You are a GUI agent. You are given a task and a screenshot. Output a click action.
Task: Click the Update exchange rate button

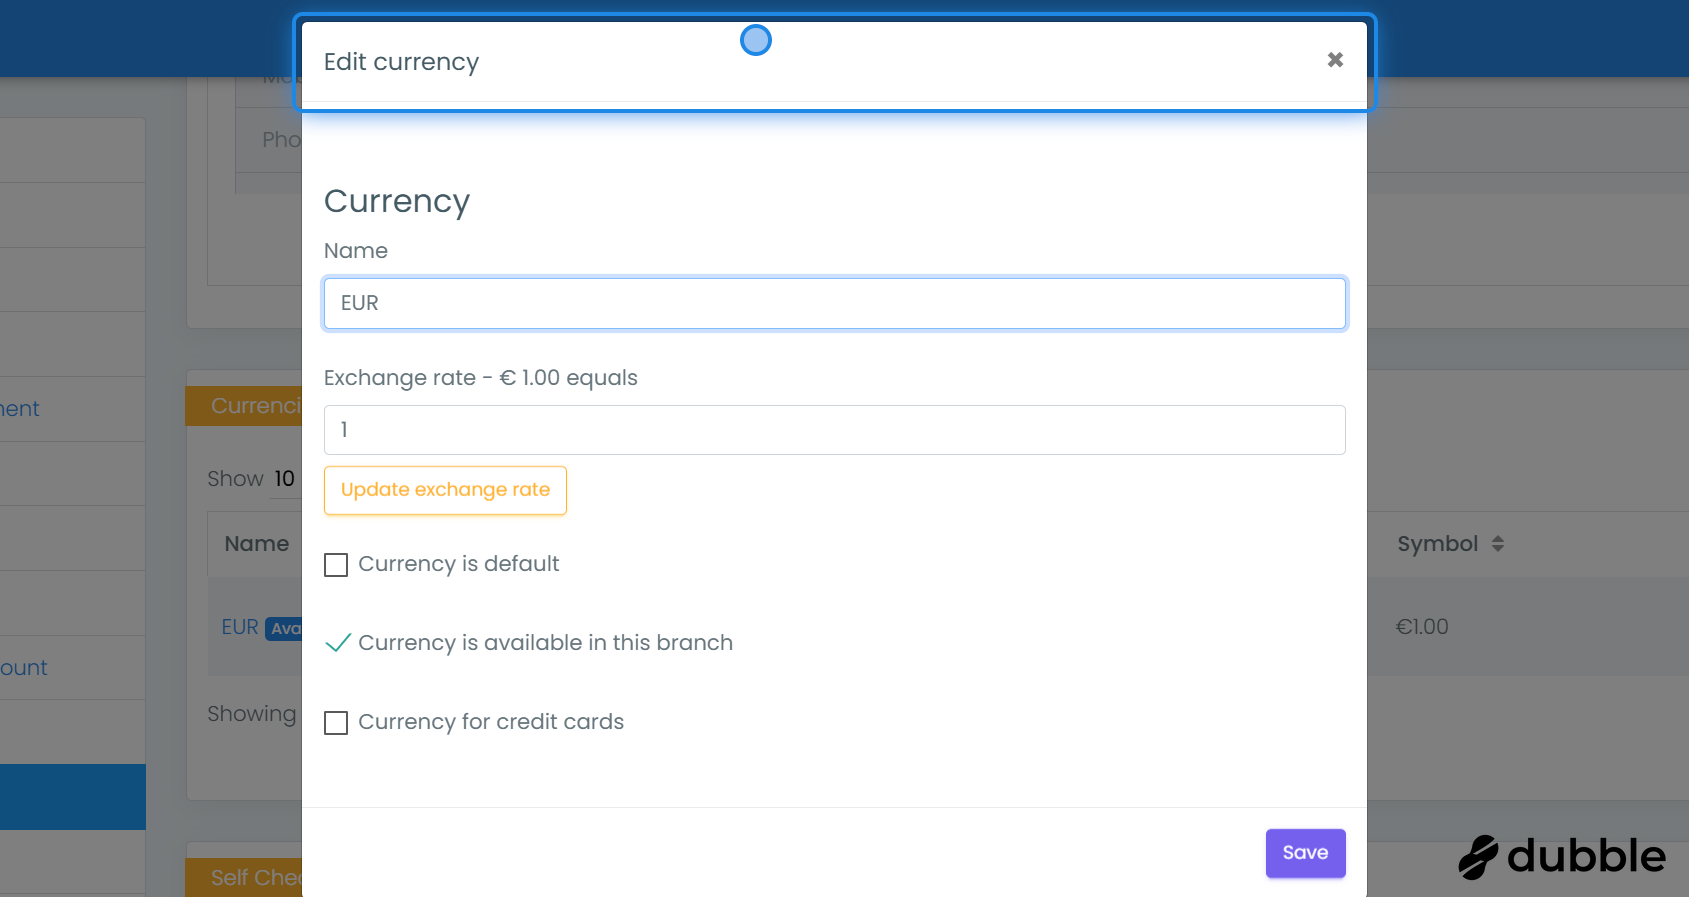pyautogui.click(x=445, y=490)
